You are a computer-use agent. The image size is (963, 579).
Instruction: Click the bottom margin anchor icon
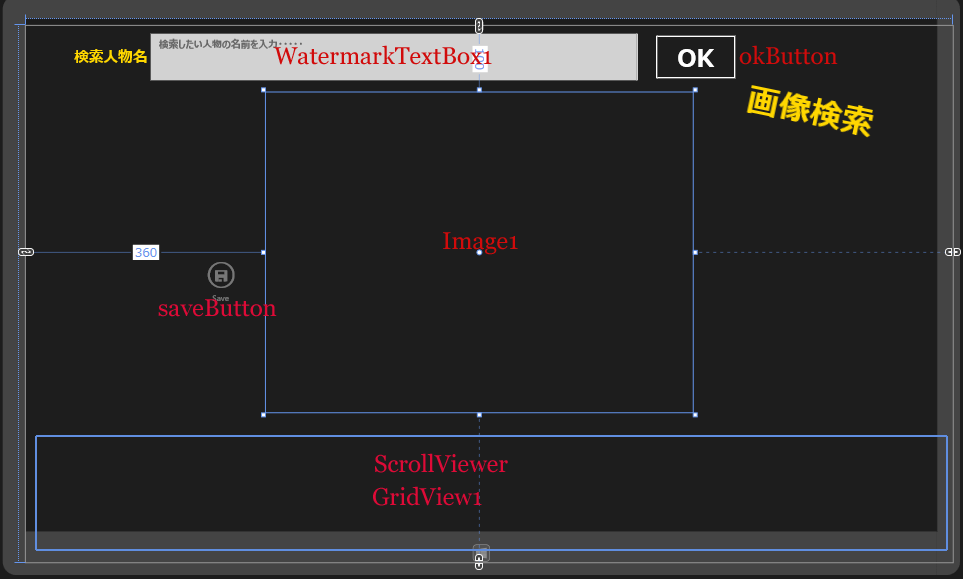pos(479,565)
